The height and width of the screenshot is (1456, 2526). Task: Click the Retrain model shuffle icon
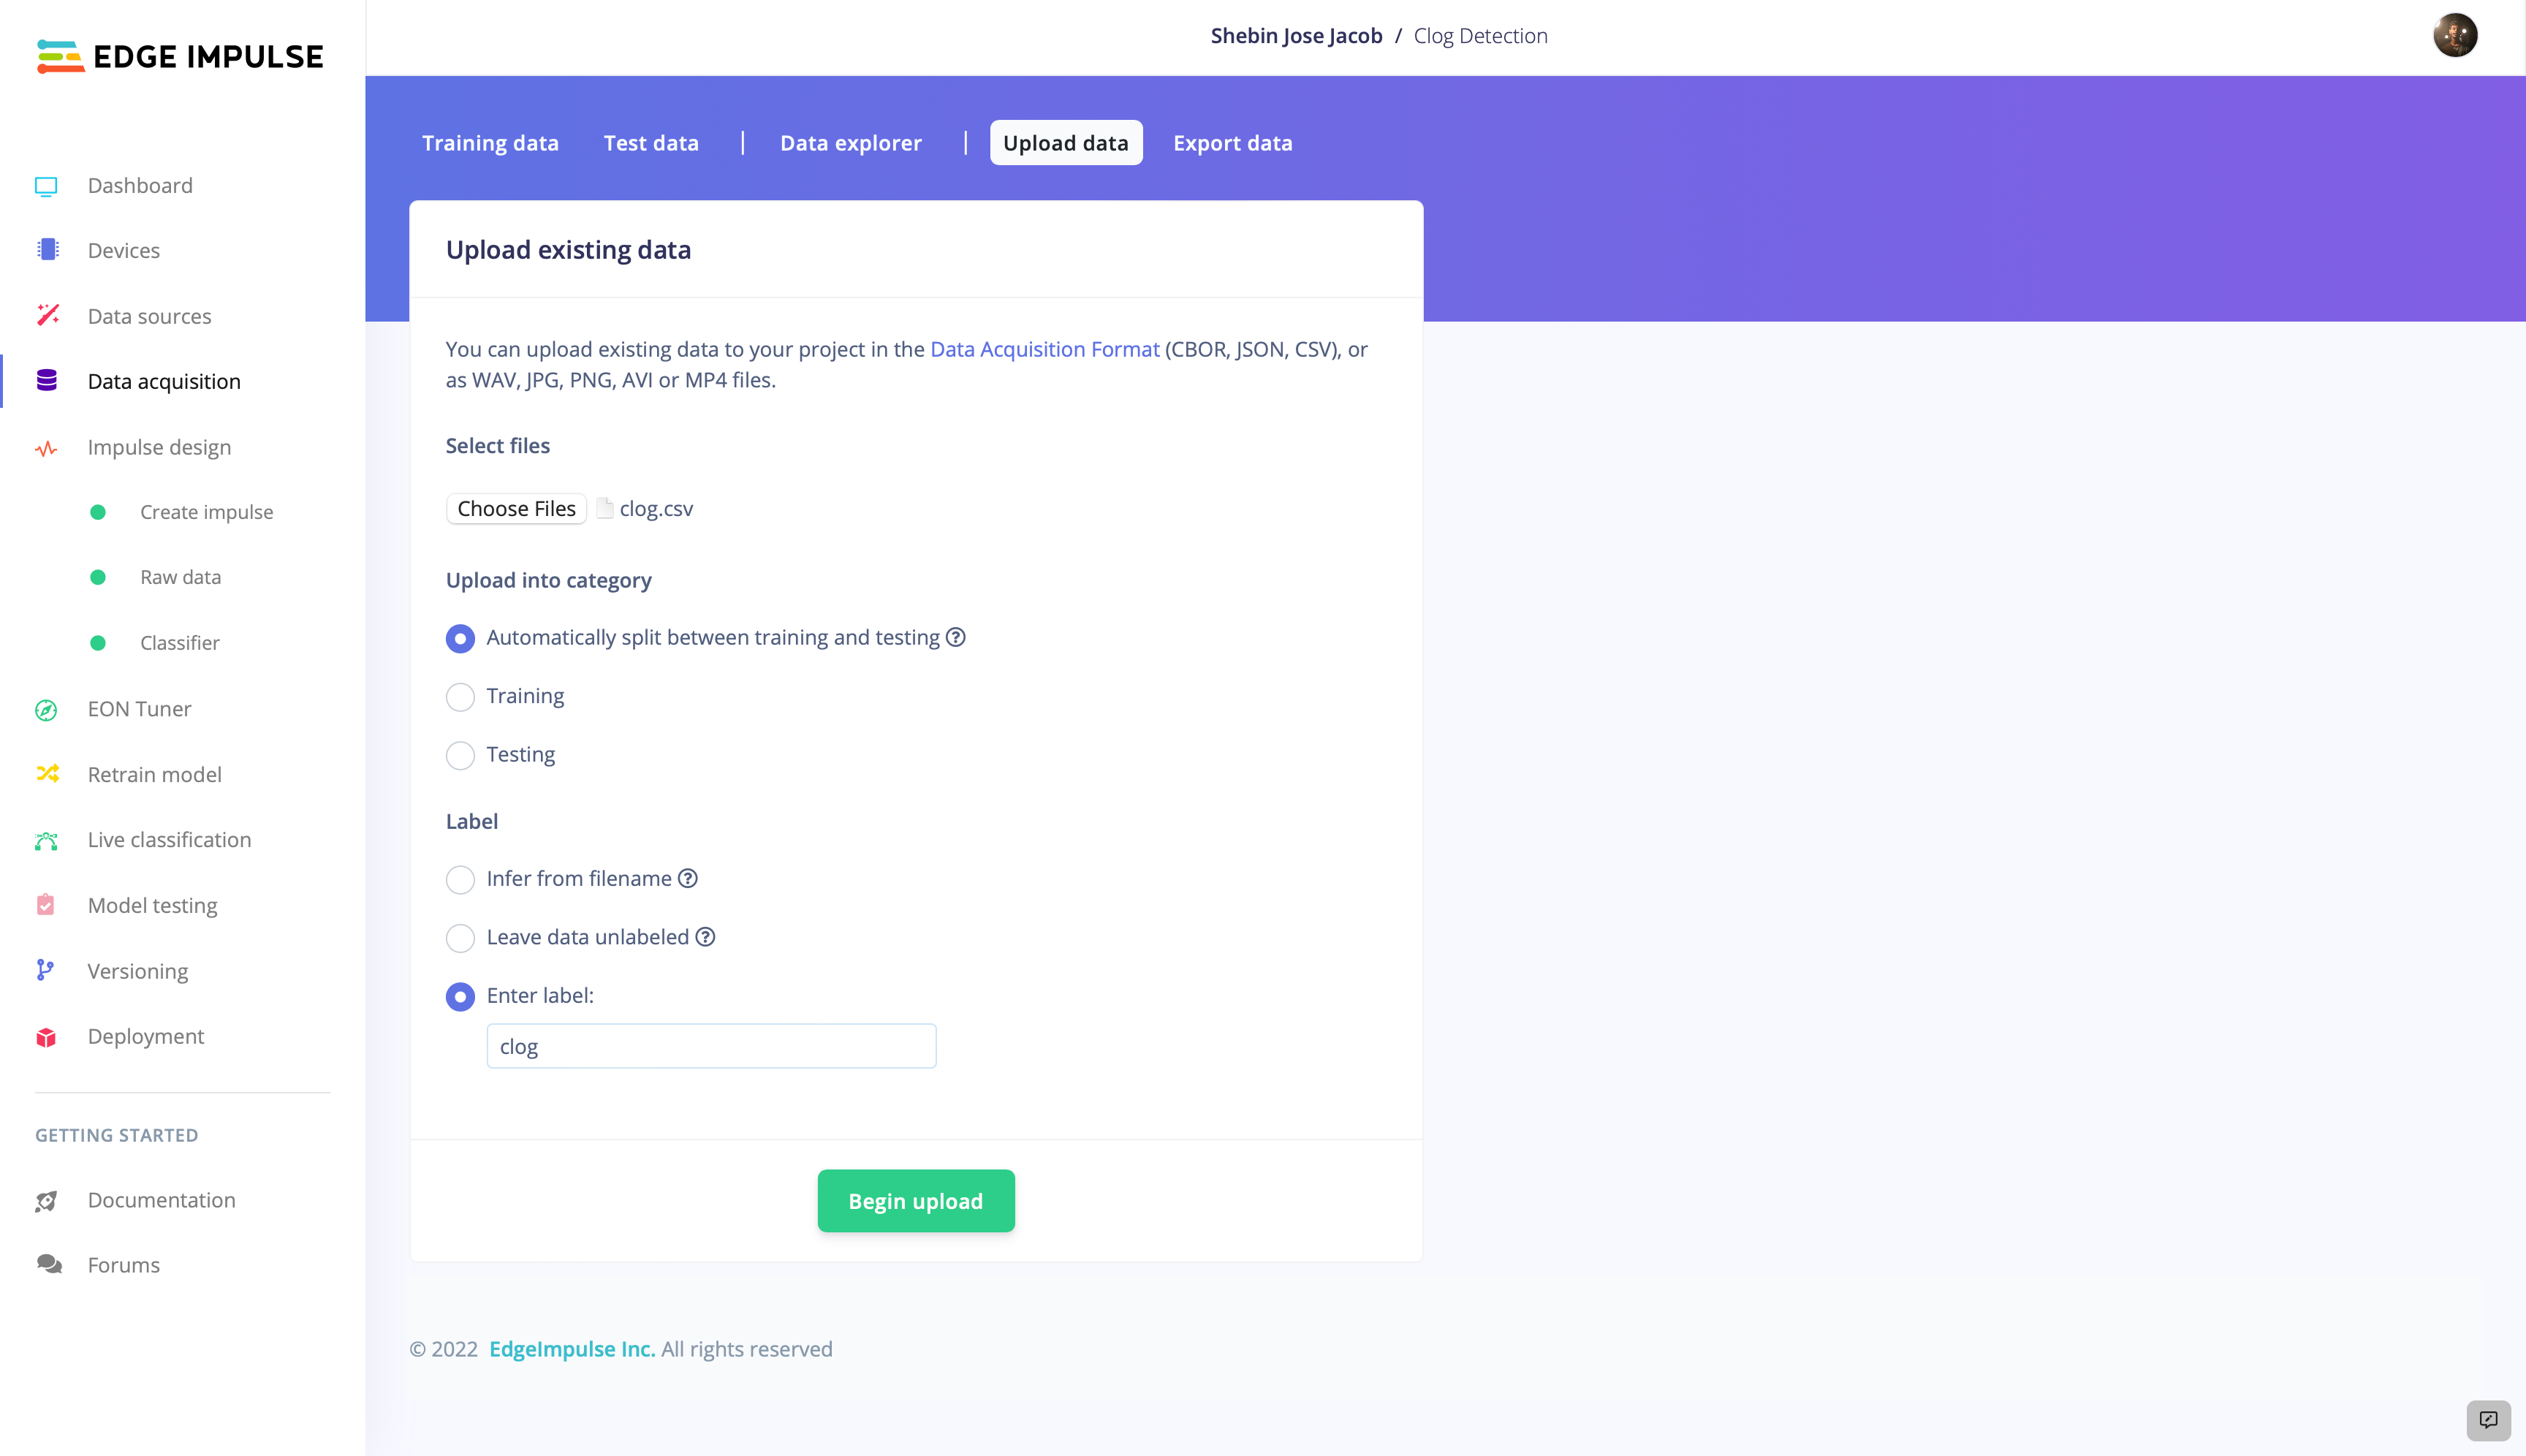point(47,774)
